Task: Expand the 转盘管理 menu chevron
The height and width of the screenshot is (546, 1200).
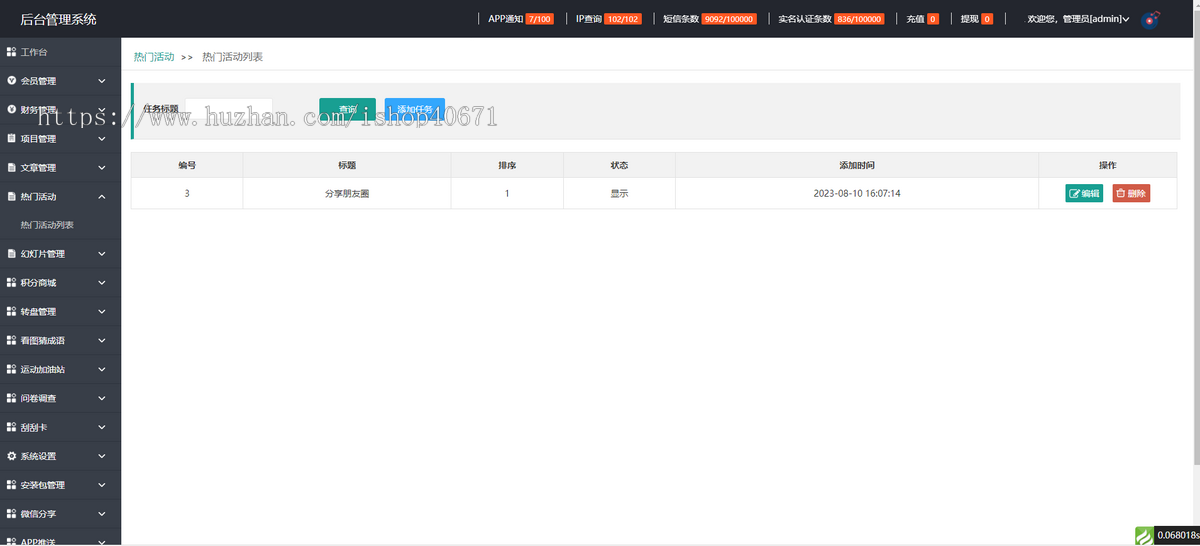Action: point(102,312)
